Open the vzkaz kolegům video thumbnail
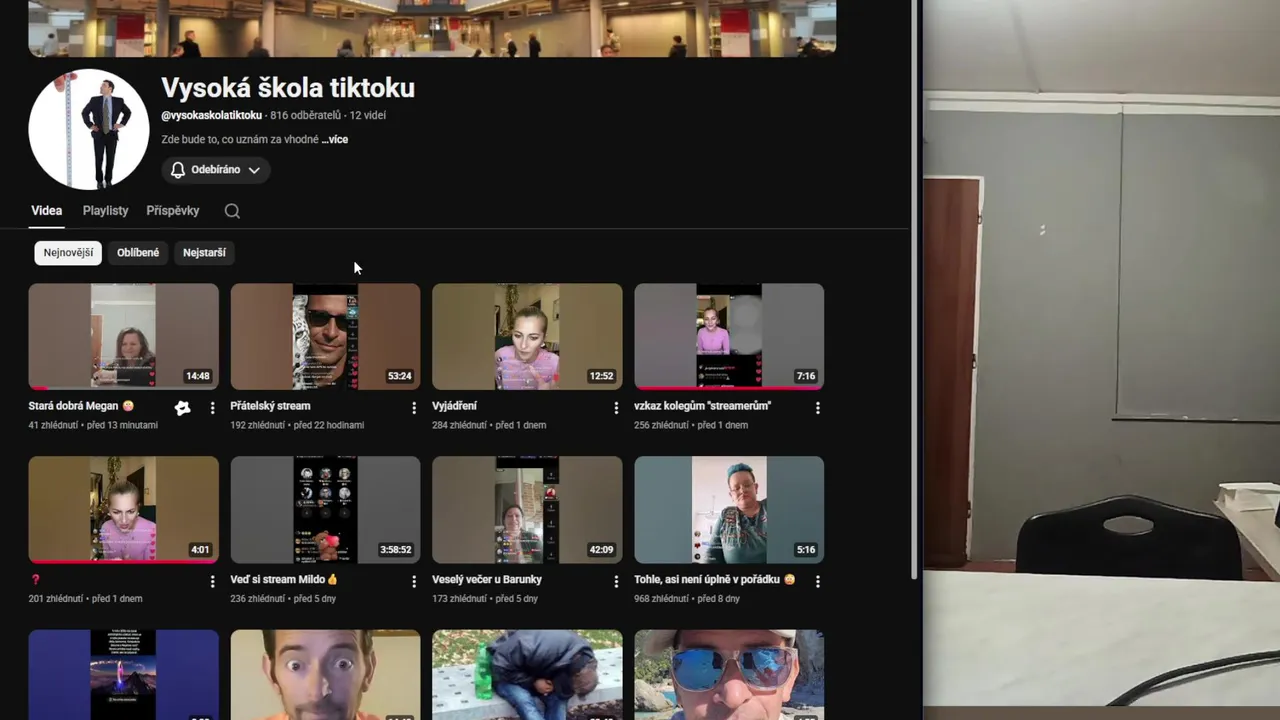1280x720 pixels. click(729, 336)
